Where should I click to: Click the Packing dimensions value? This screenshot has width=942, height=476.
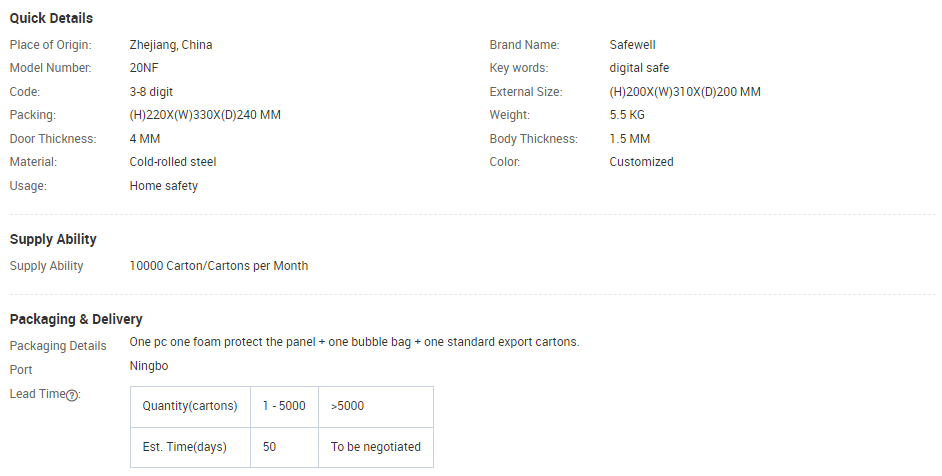tap(205, 115)
